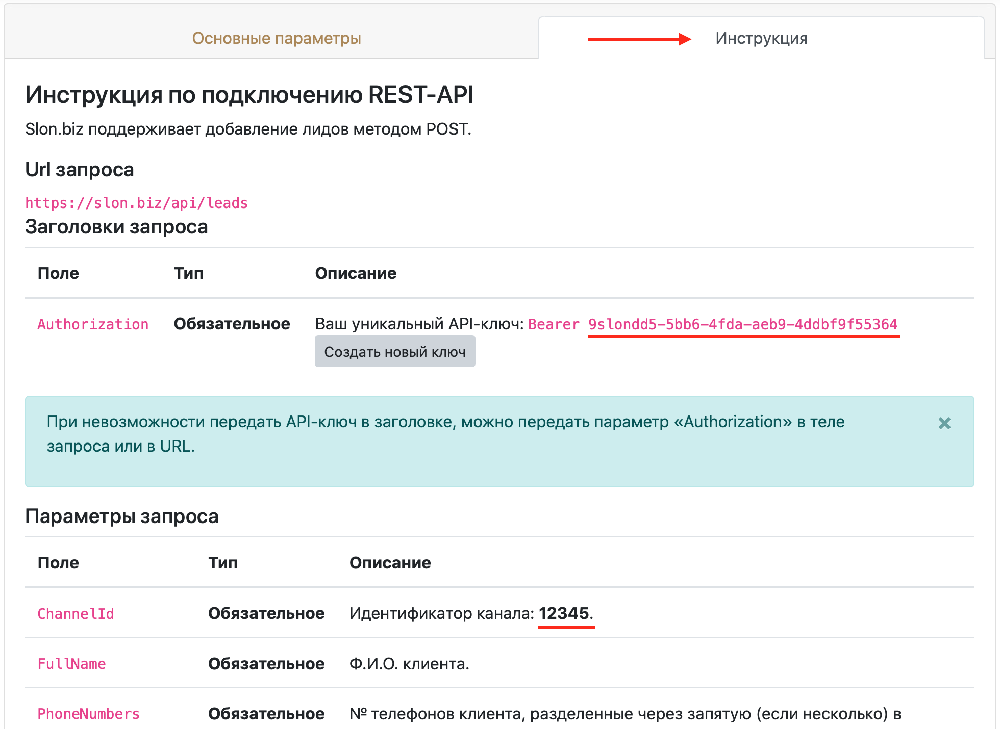The width and height of the screenshot is (1000, 729).
Task: Click the Authorization field name
Action: coord(92,324)
